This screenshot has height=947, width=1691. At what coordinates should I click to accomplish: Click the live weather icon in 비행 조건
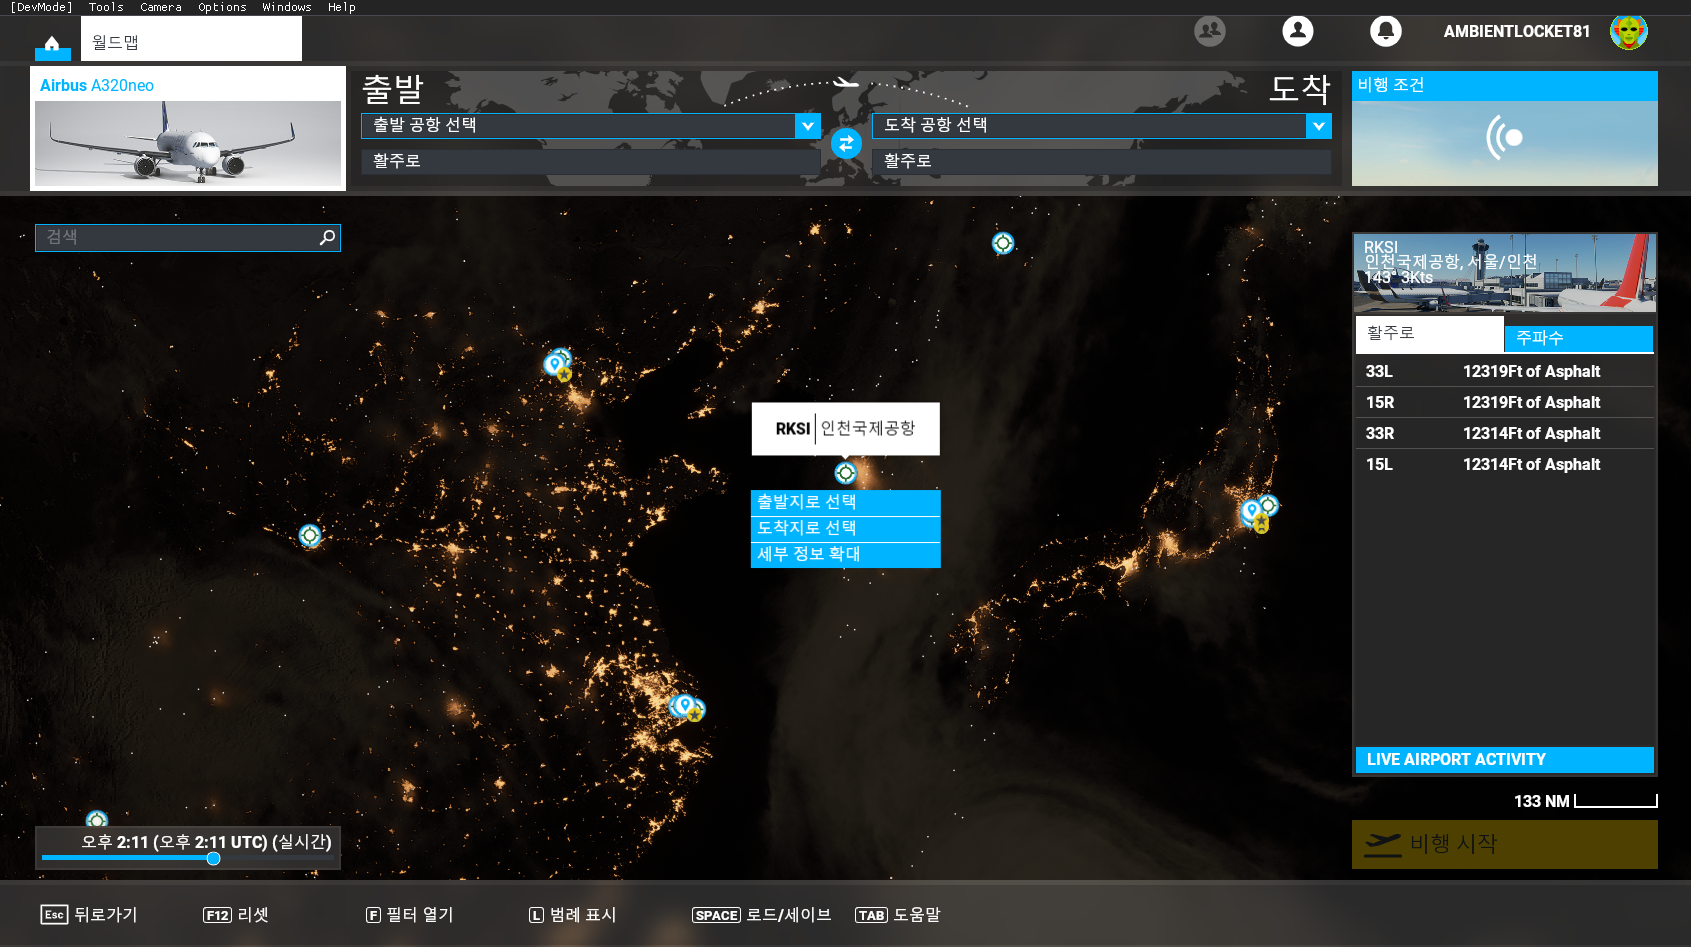coord(1504,137)
